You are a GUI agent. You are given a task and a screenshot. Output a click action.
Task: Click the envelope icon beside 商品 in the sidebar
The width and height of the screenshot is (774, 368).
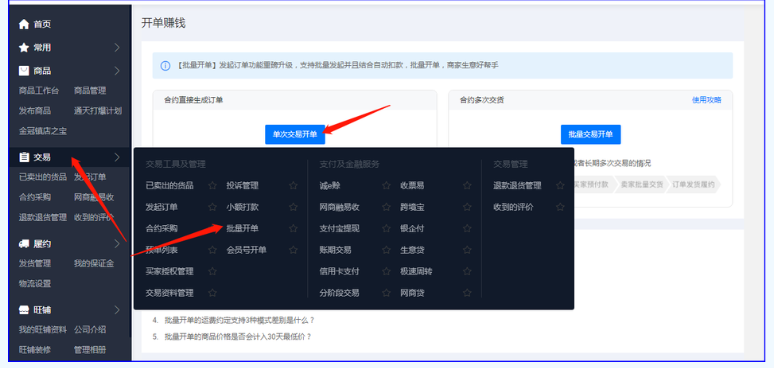tap(24, 71)
